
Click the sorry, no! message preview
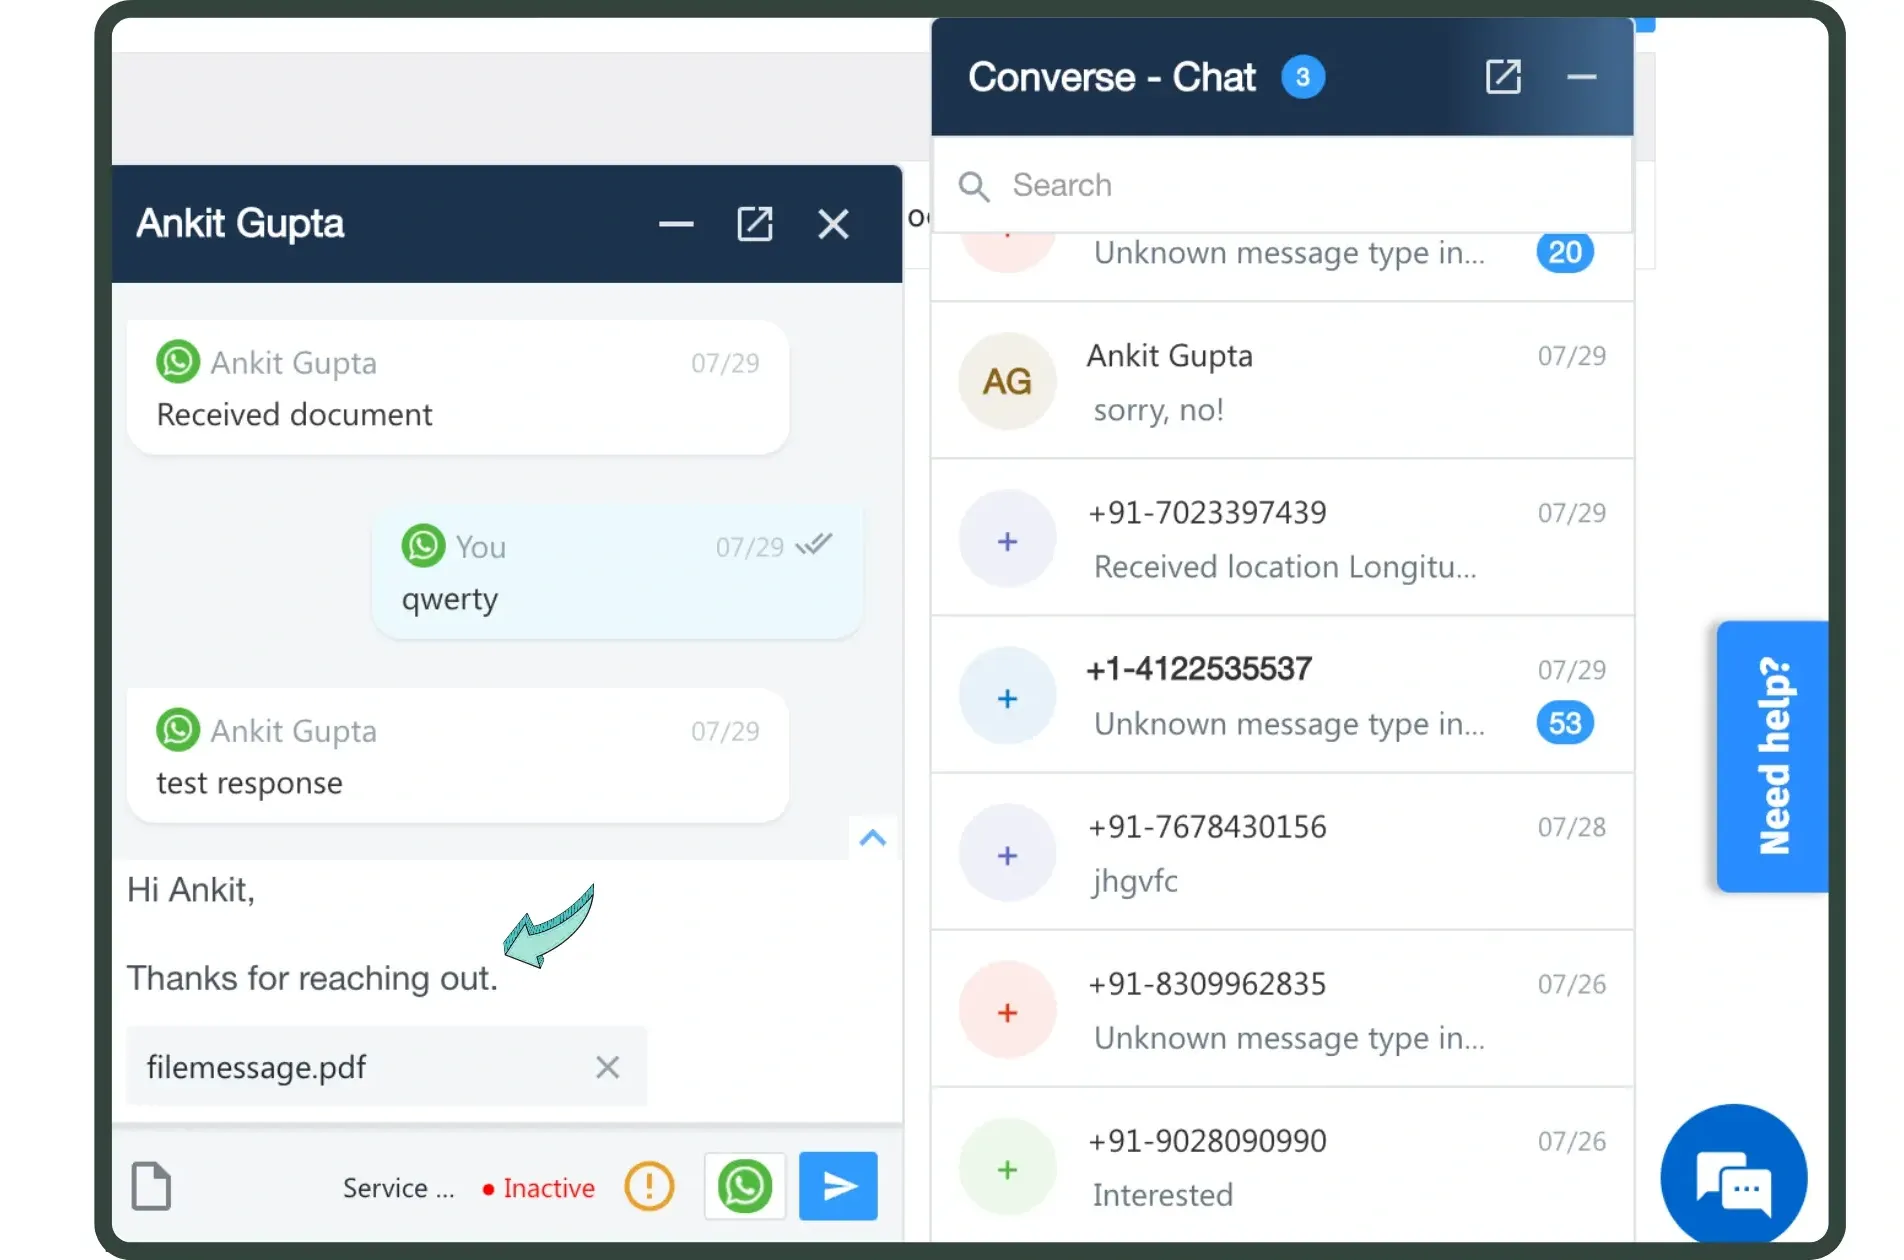pyautogui.click(x=1158, y=410)
